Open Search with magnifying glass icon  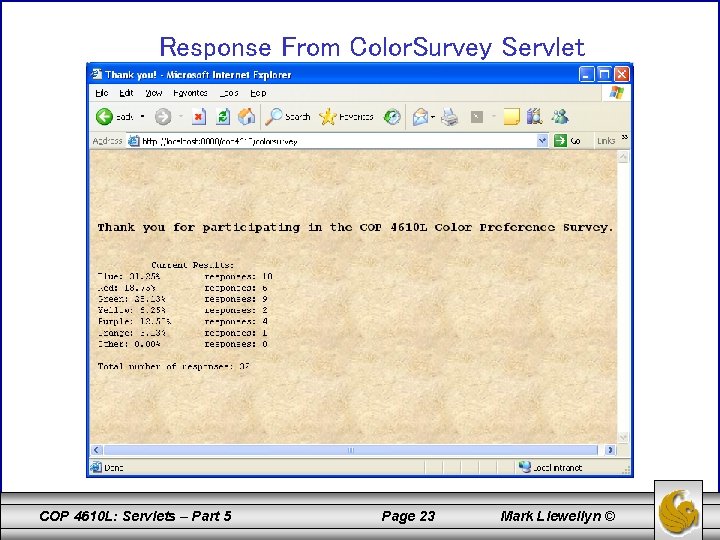tap(288, 117)
